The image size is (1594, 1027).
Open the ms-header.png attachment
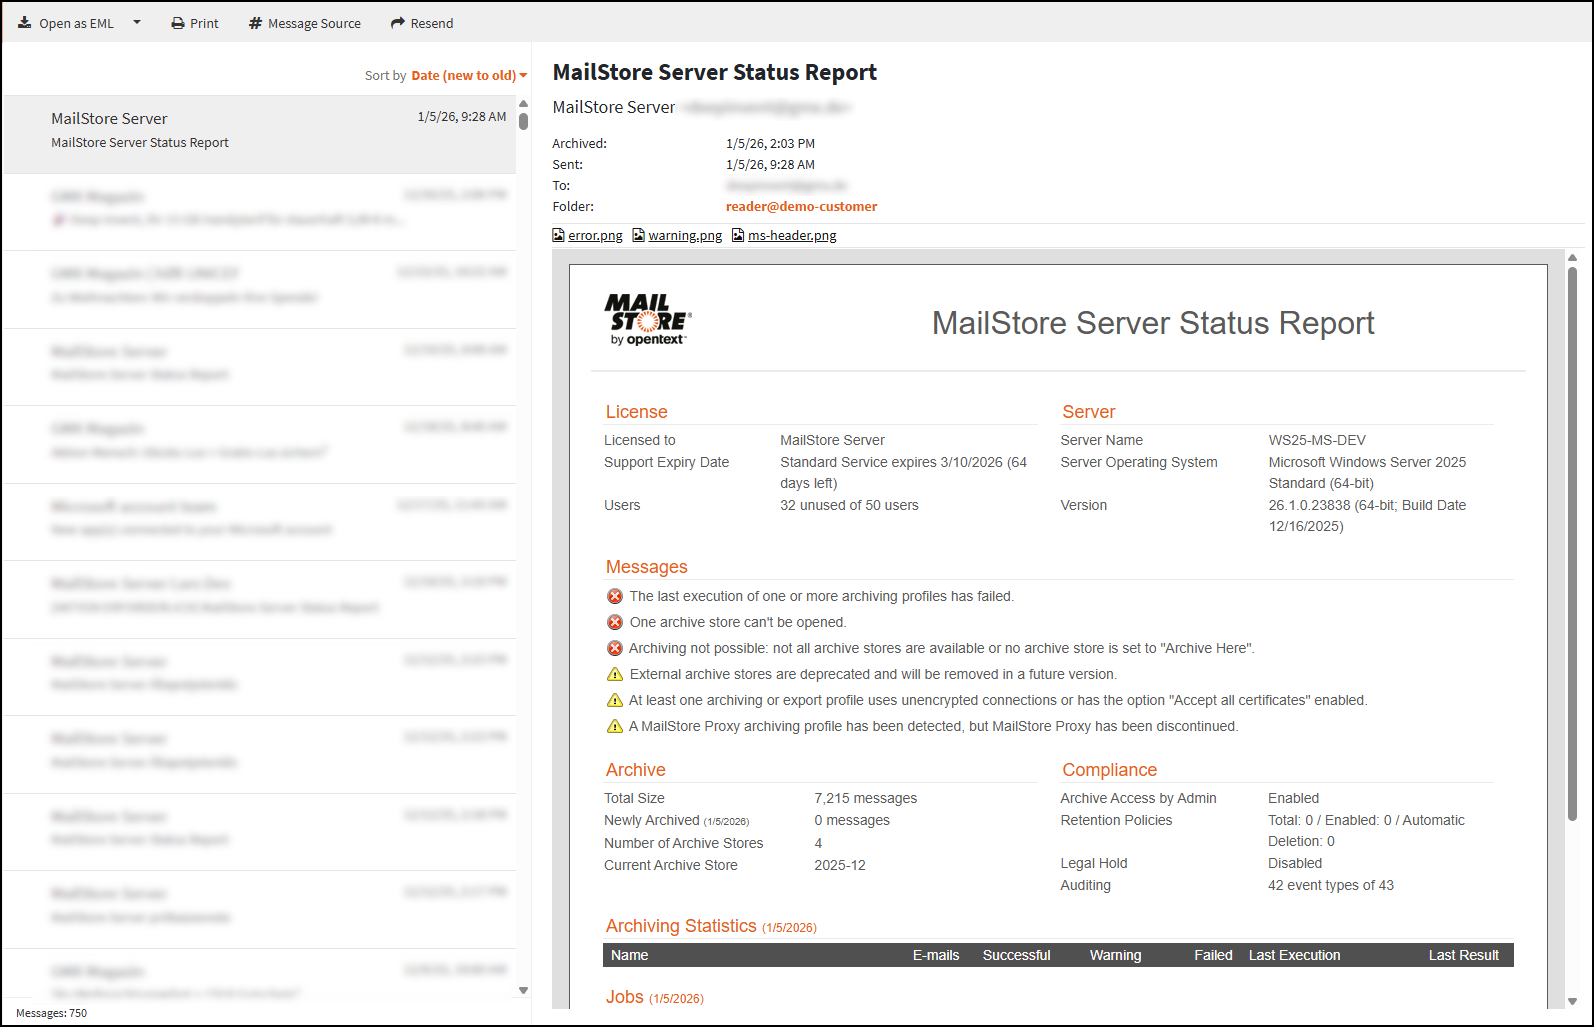coord(791,236)
